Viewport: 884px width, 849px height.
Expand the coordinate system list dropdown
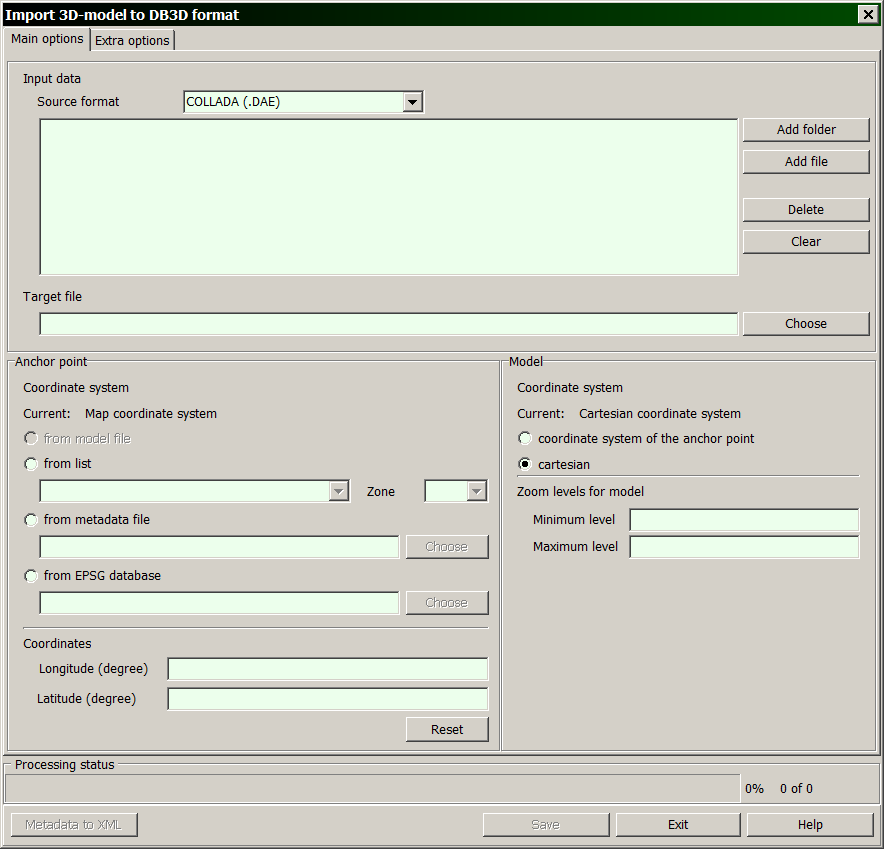pos(339,491)
